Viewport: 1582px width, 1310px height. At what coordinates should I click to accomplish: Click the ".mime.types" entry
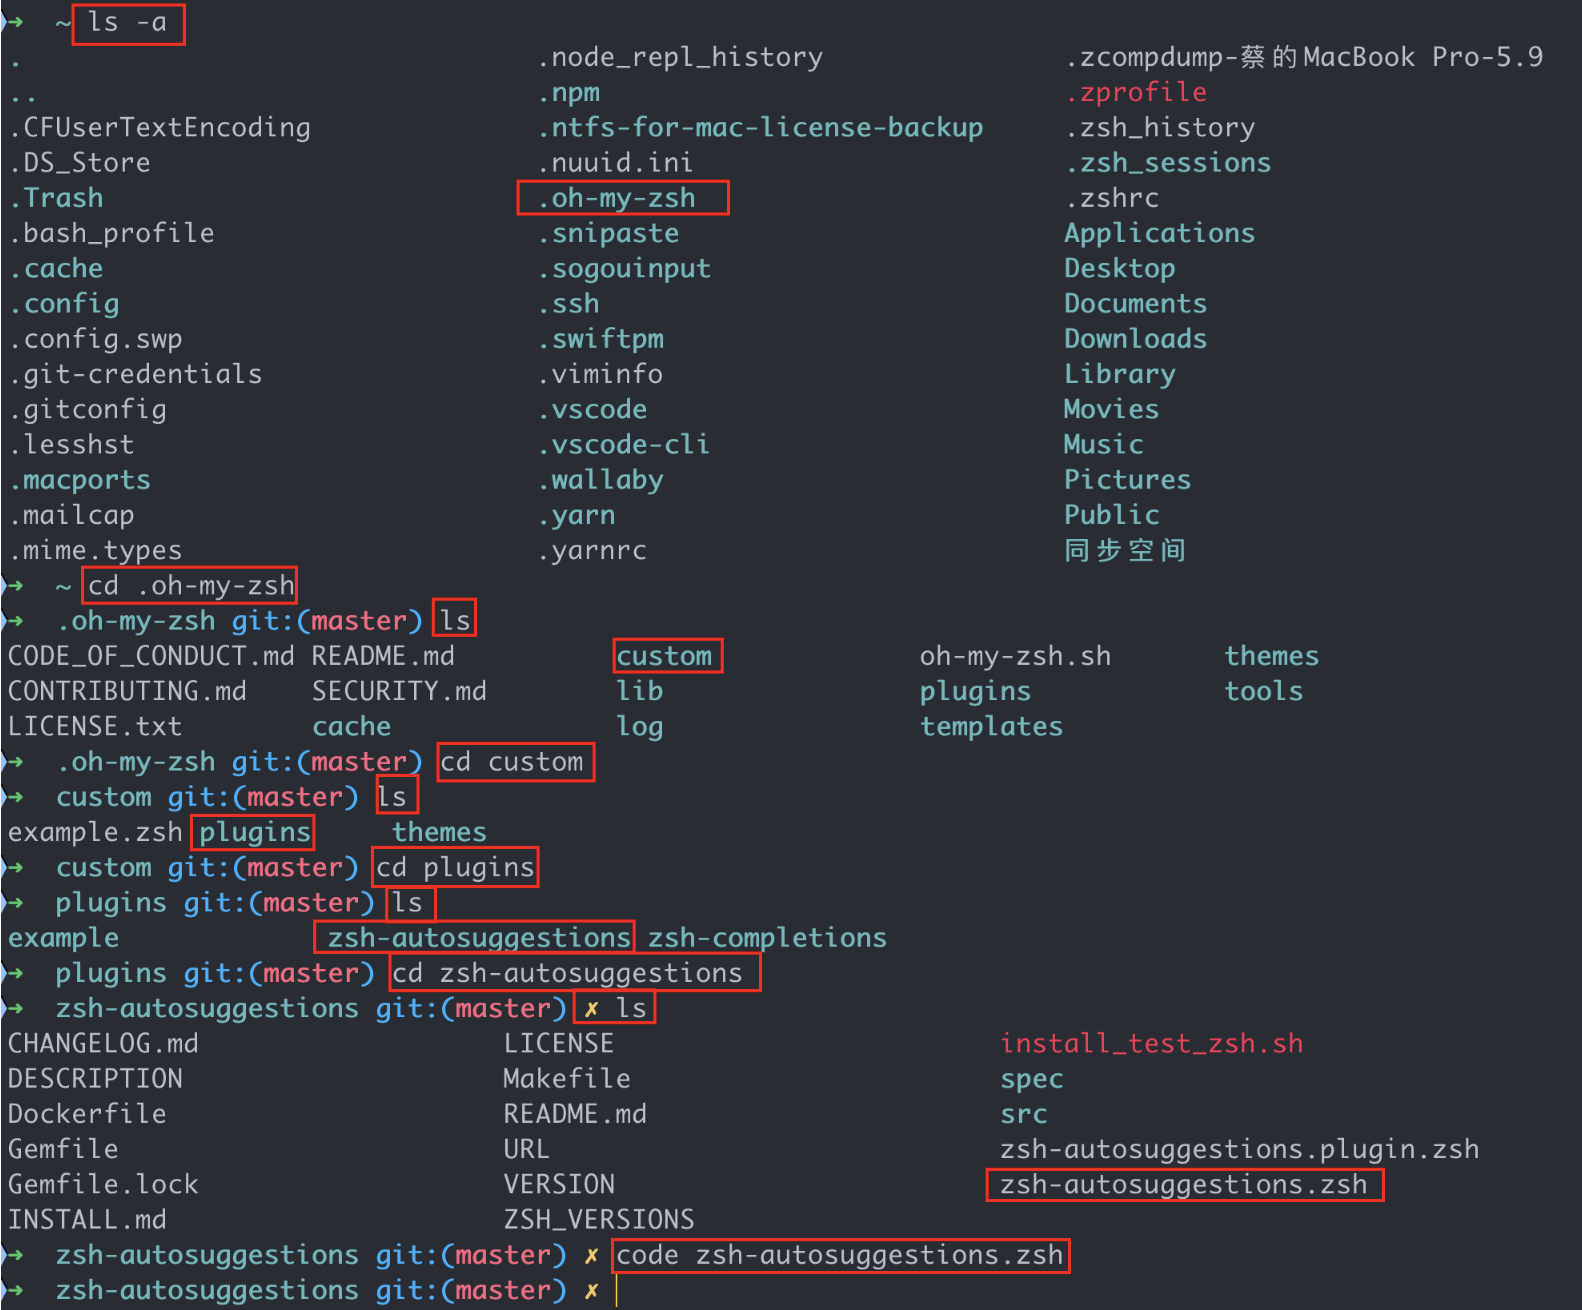point(96,550)
